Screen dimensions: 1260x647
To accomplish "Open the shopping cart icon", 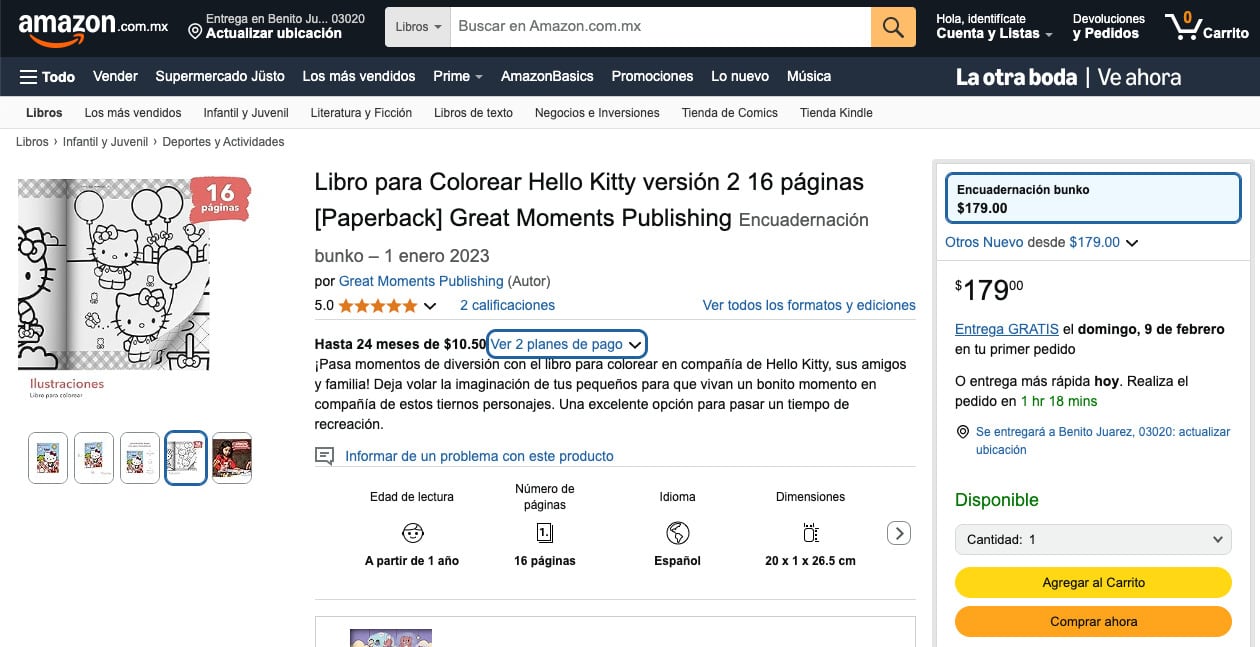I will pyautogui.click(x=1184, y=27).
